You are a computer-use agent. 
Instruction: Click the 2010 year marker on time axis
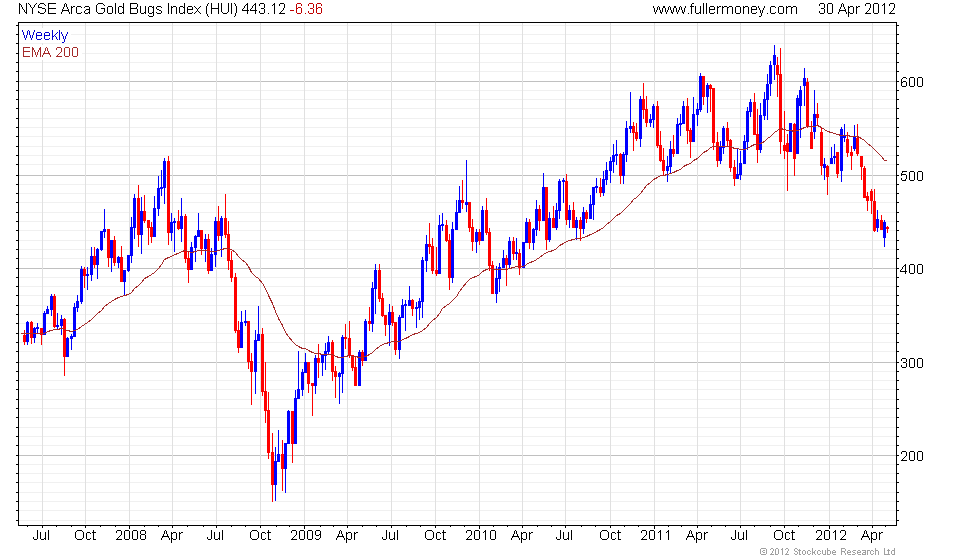(481, 536)
